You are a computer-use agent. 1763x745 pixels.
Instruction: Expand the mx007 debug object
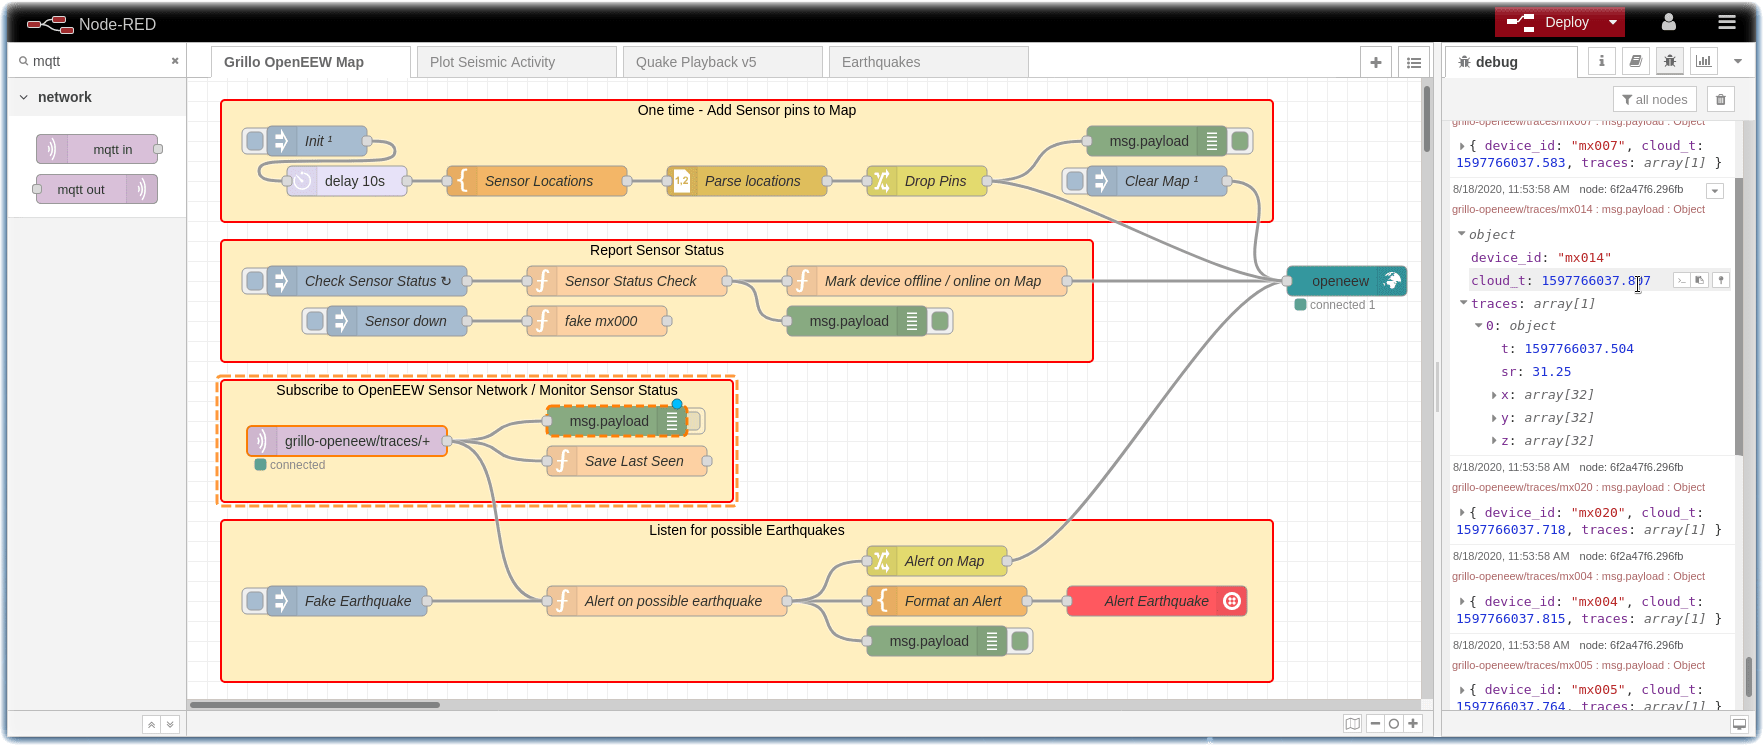(x=1462, y=146)
